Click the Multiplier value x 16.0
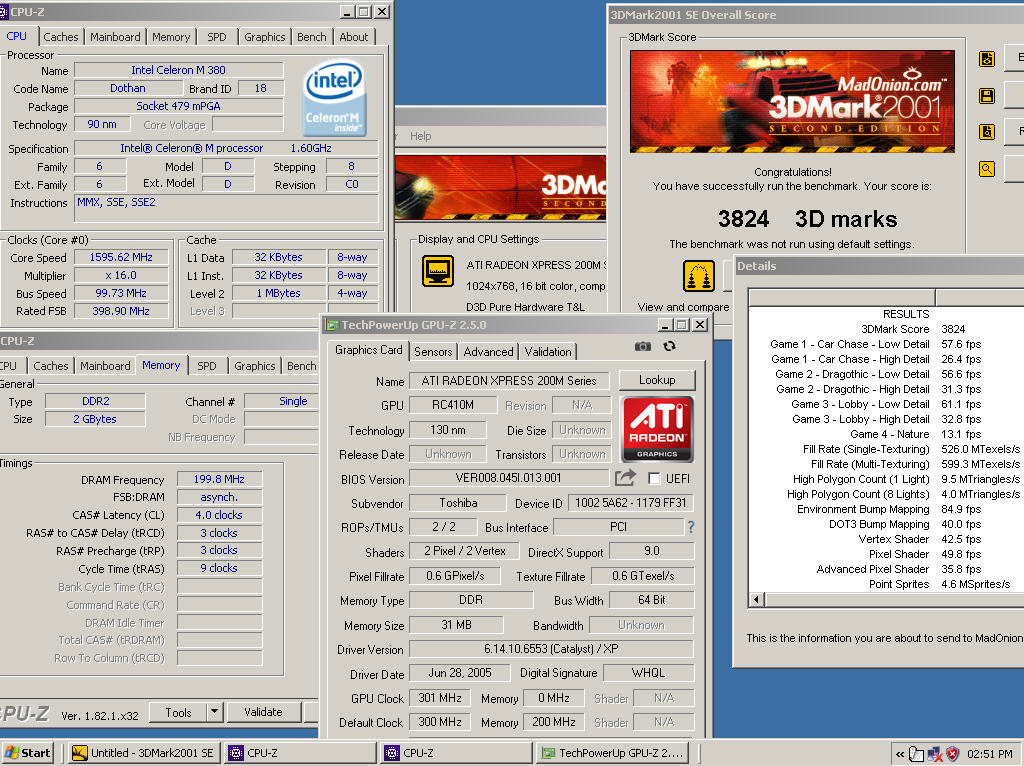Screen dimensions: 1024x766 (121, 276)
